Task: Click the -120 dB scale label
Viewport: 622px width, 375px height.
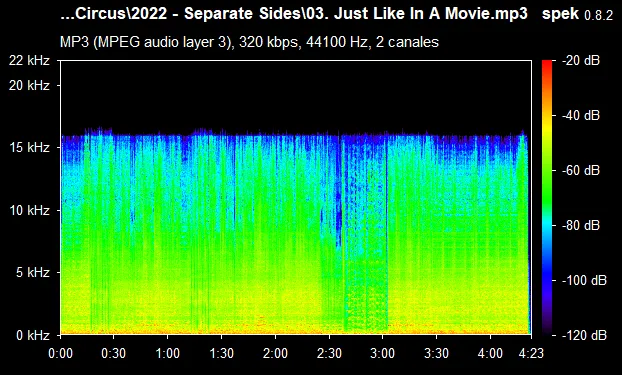Action: click(584, 335)
